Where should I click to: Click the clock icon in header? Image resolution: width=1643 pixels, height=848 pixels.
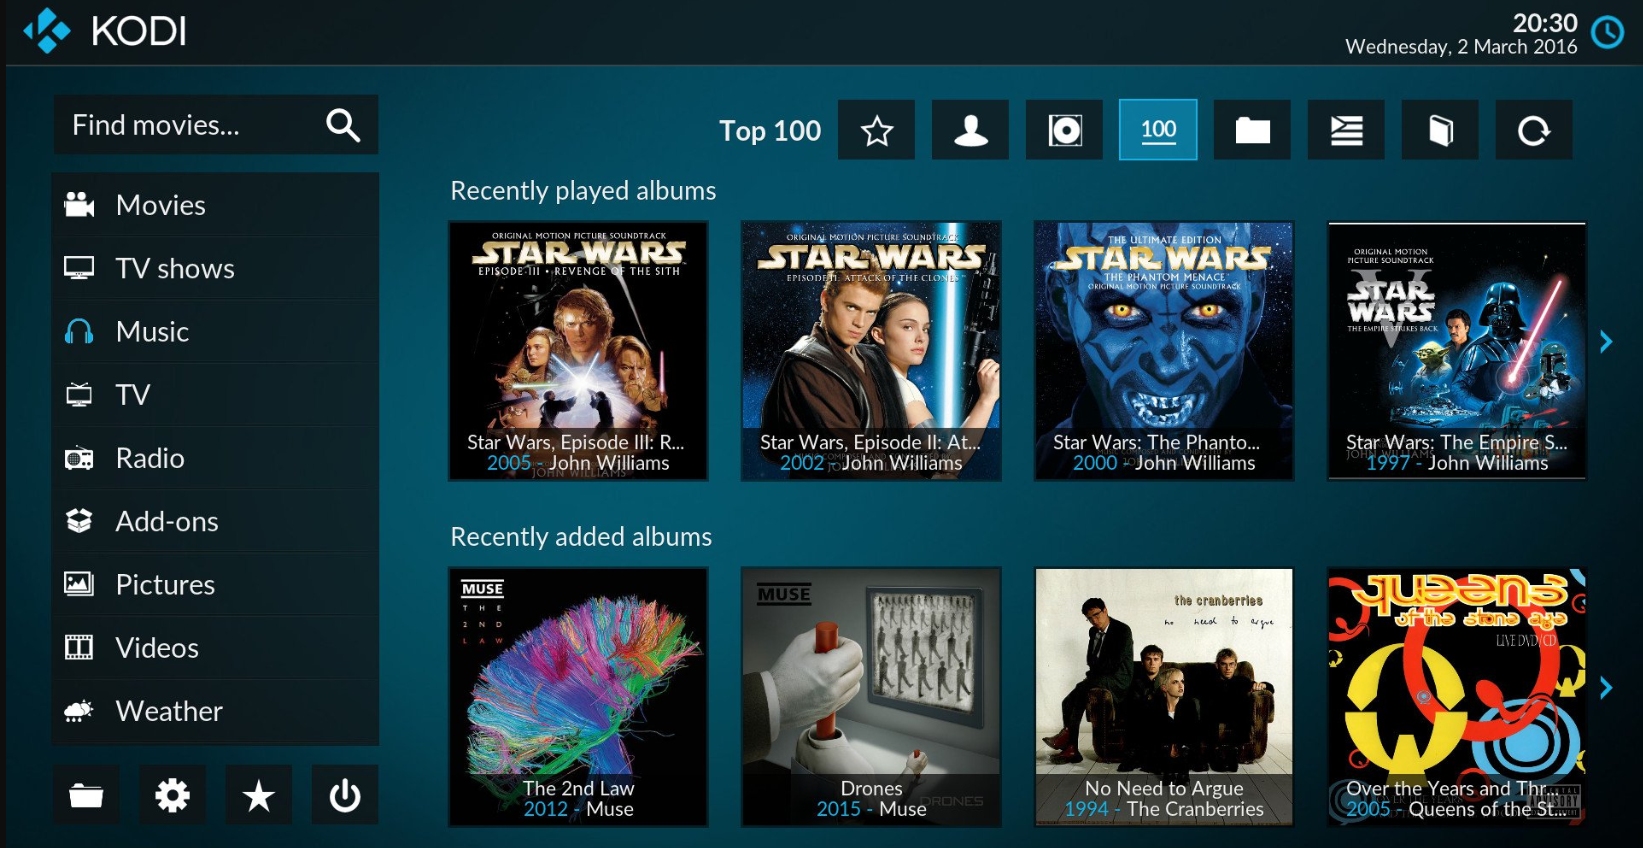pos(1608,33)
